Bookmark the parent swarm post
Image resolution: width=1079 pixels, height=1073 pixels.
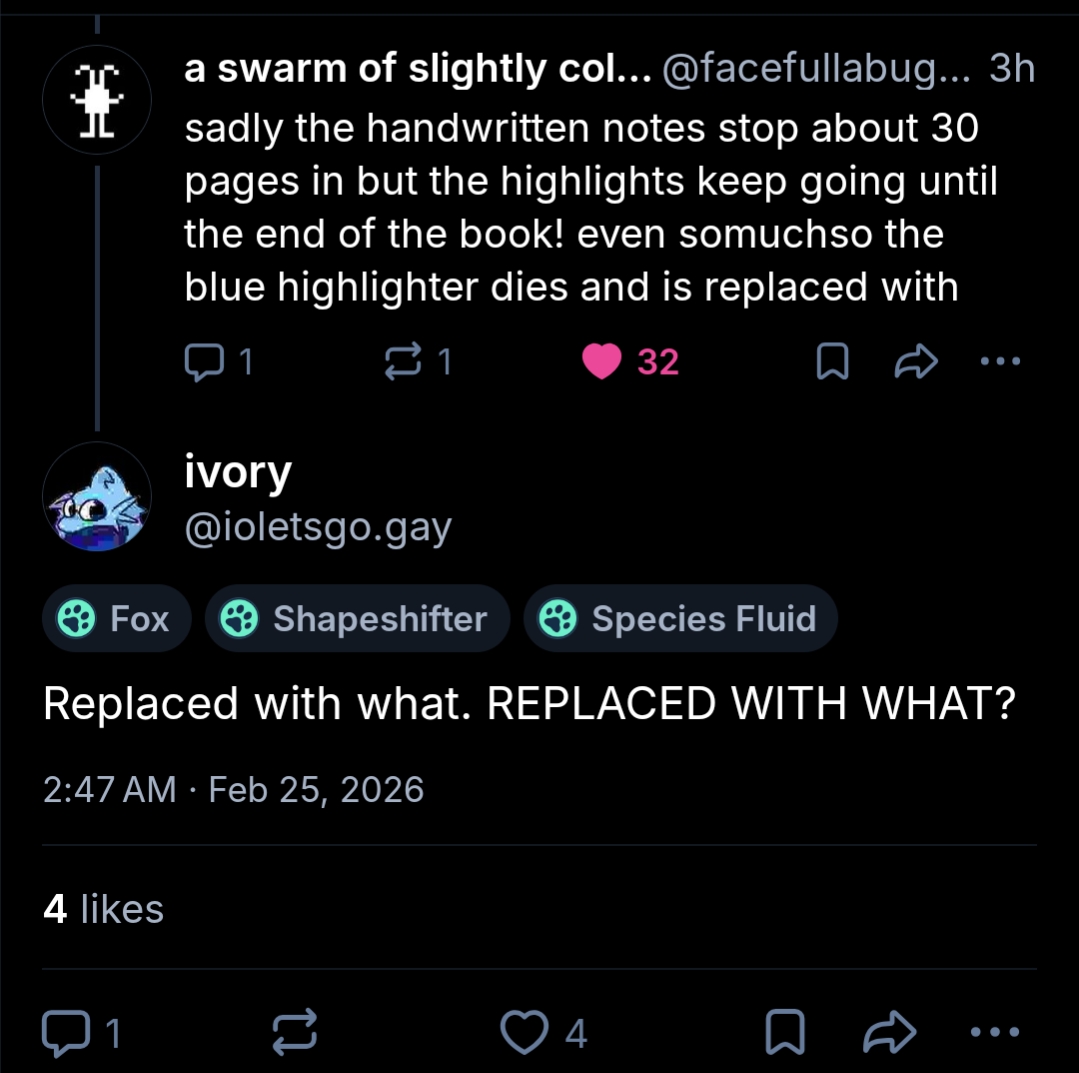coord(831,362)
